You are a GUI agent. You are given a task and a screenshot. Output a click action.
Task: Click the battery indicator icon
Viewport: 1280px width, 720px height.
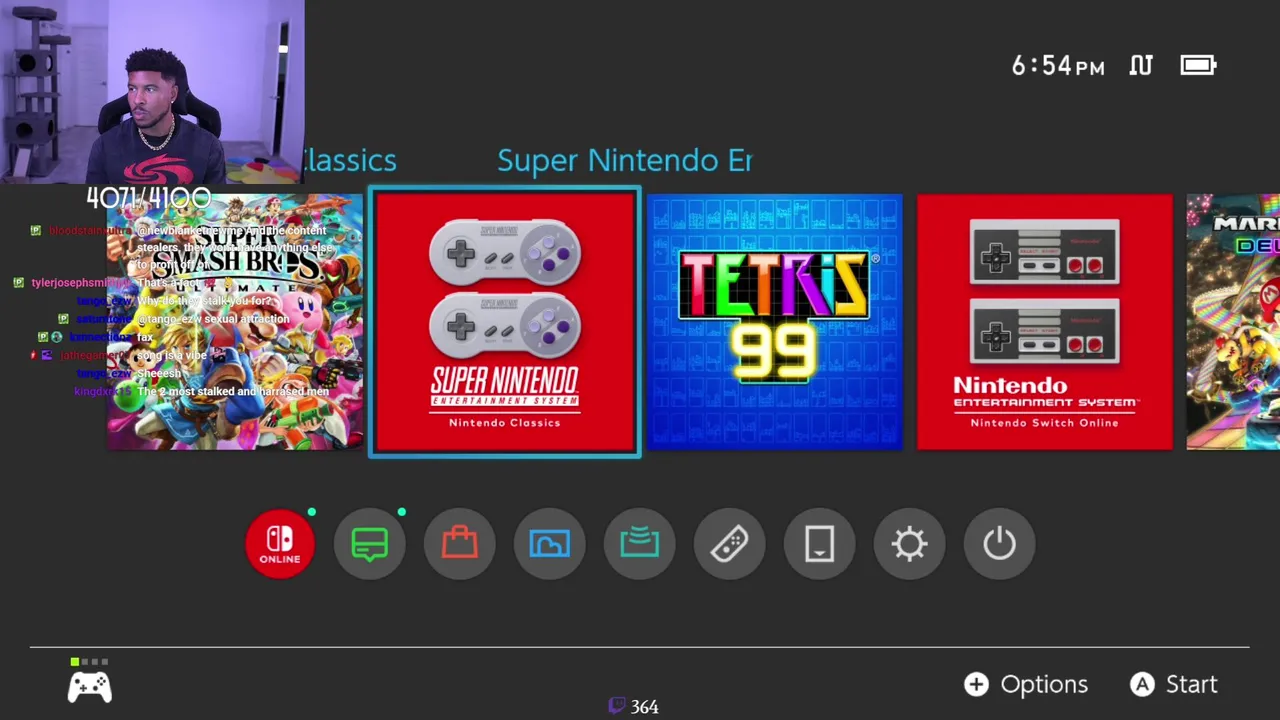1198,65
